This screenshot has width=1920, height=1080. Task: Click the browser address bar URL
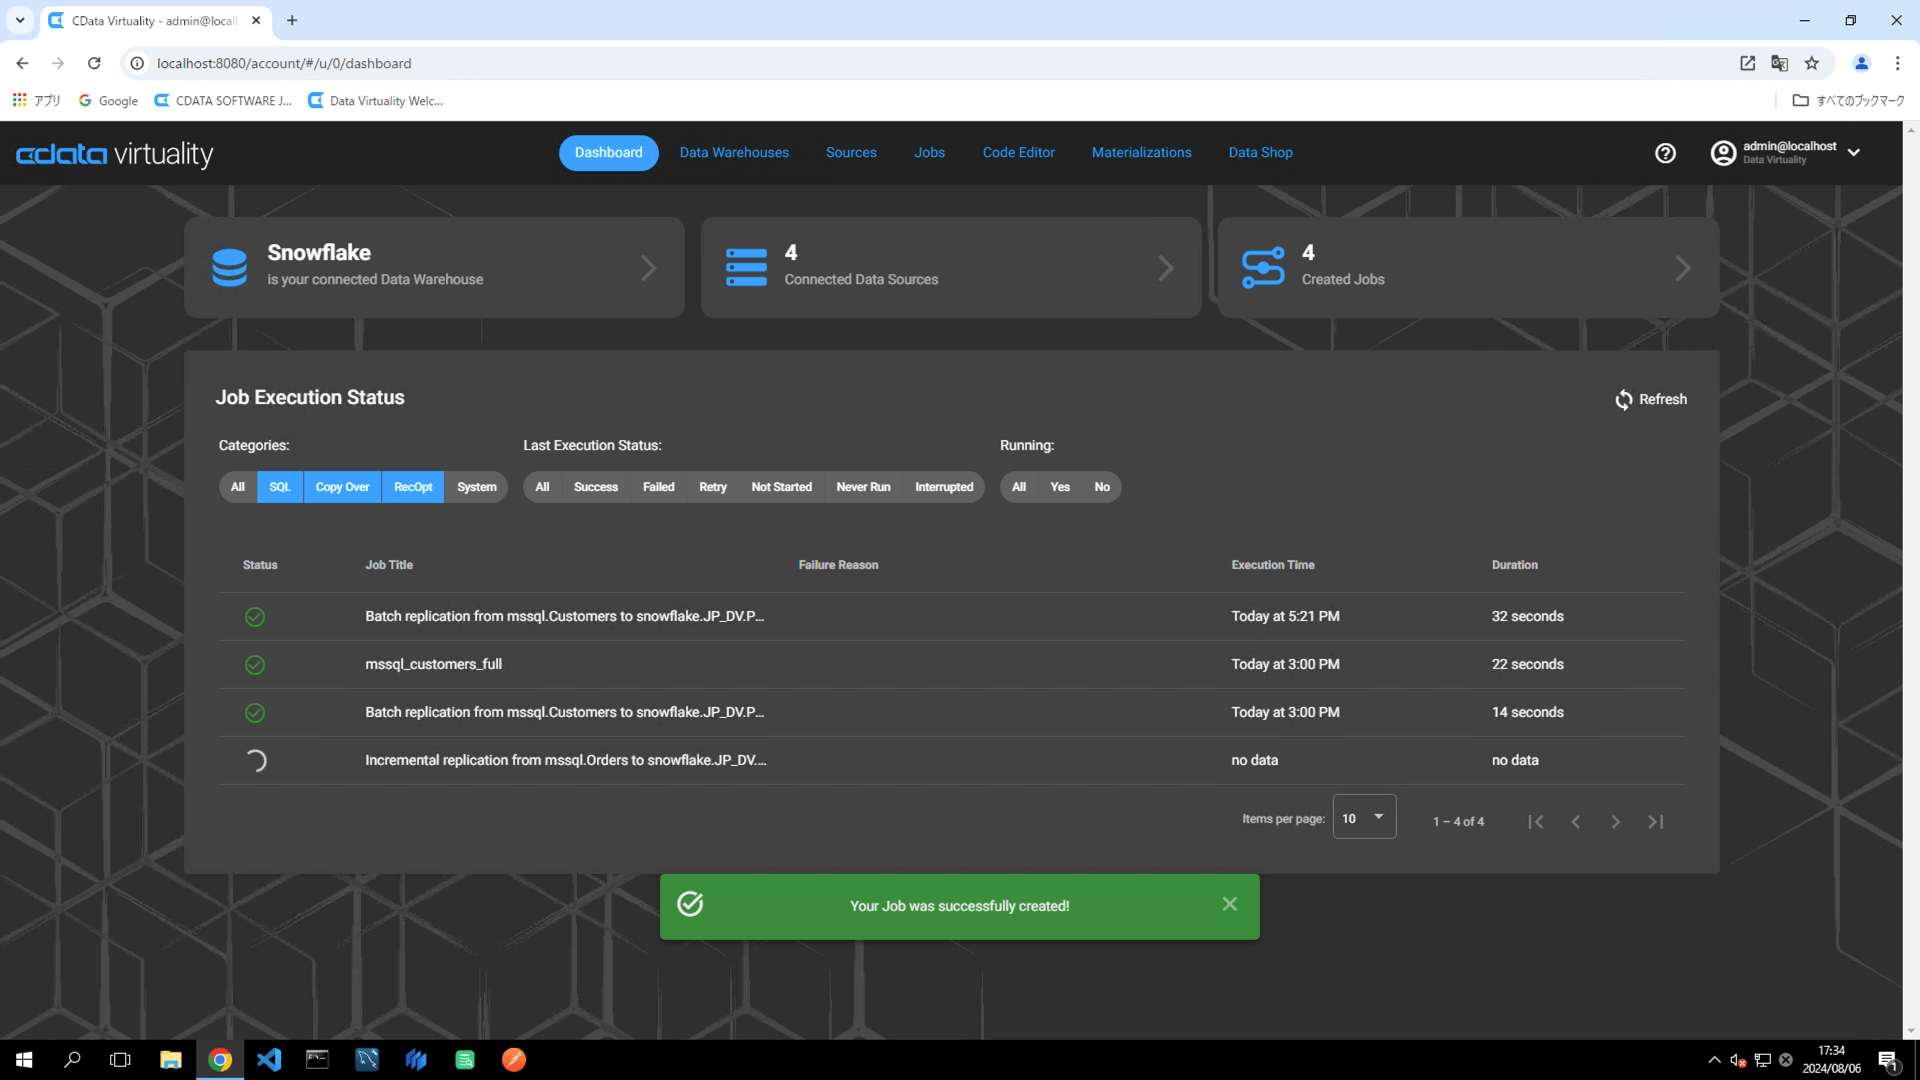(284, 63)
